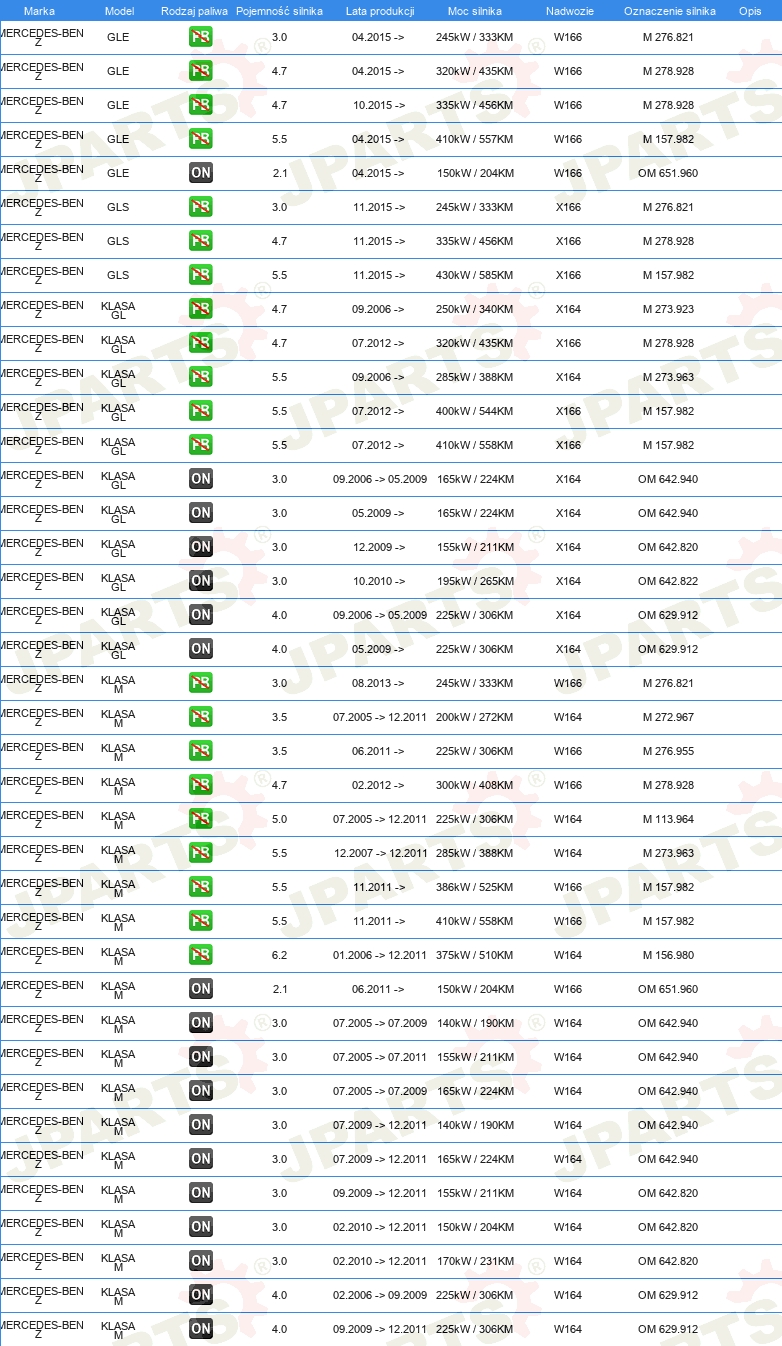The width and height of the screenshot is (782, 1346).
Task: Select the 01.2006 -> 12.2011 production cell
Action: [380, 955]
